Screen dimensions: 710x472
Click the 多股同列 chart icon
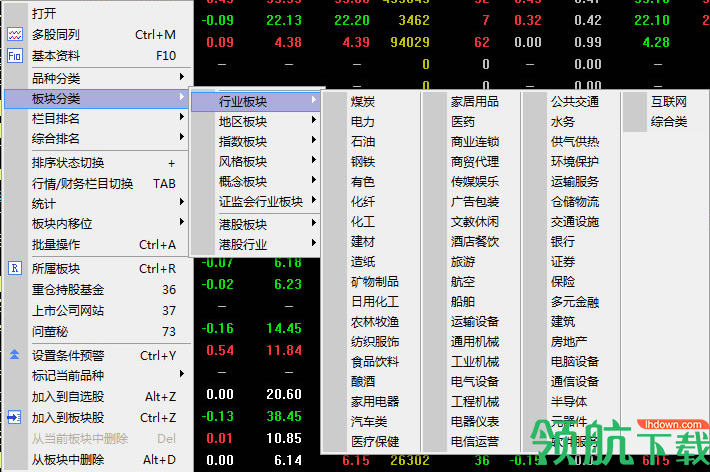tap(14, 34)
